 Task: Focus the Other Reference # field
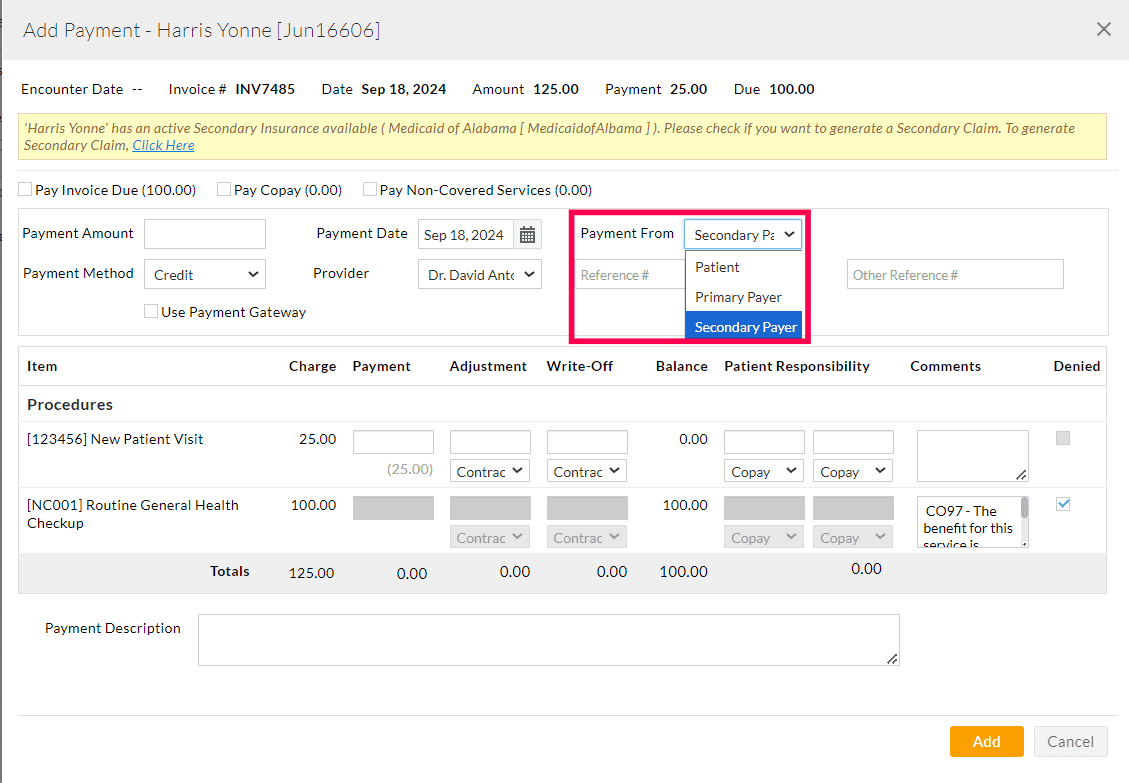click(954, 274)
